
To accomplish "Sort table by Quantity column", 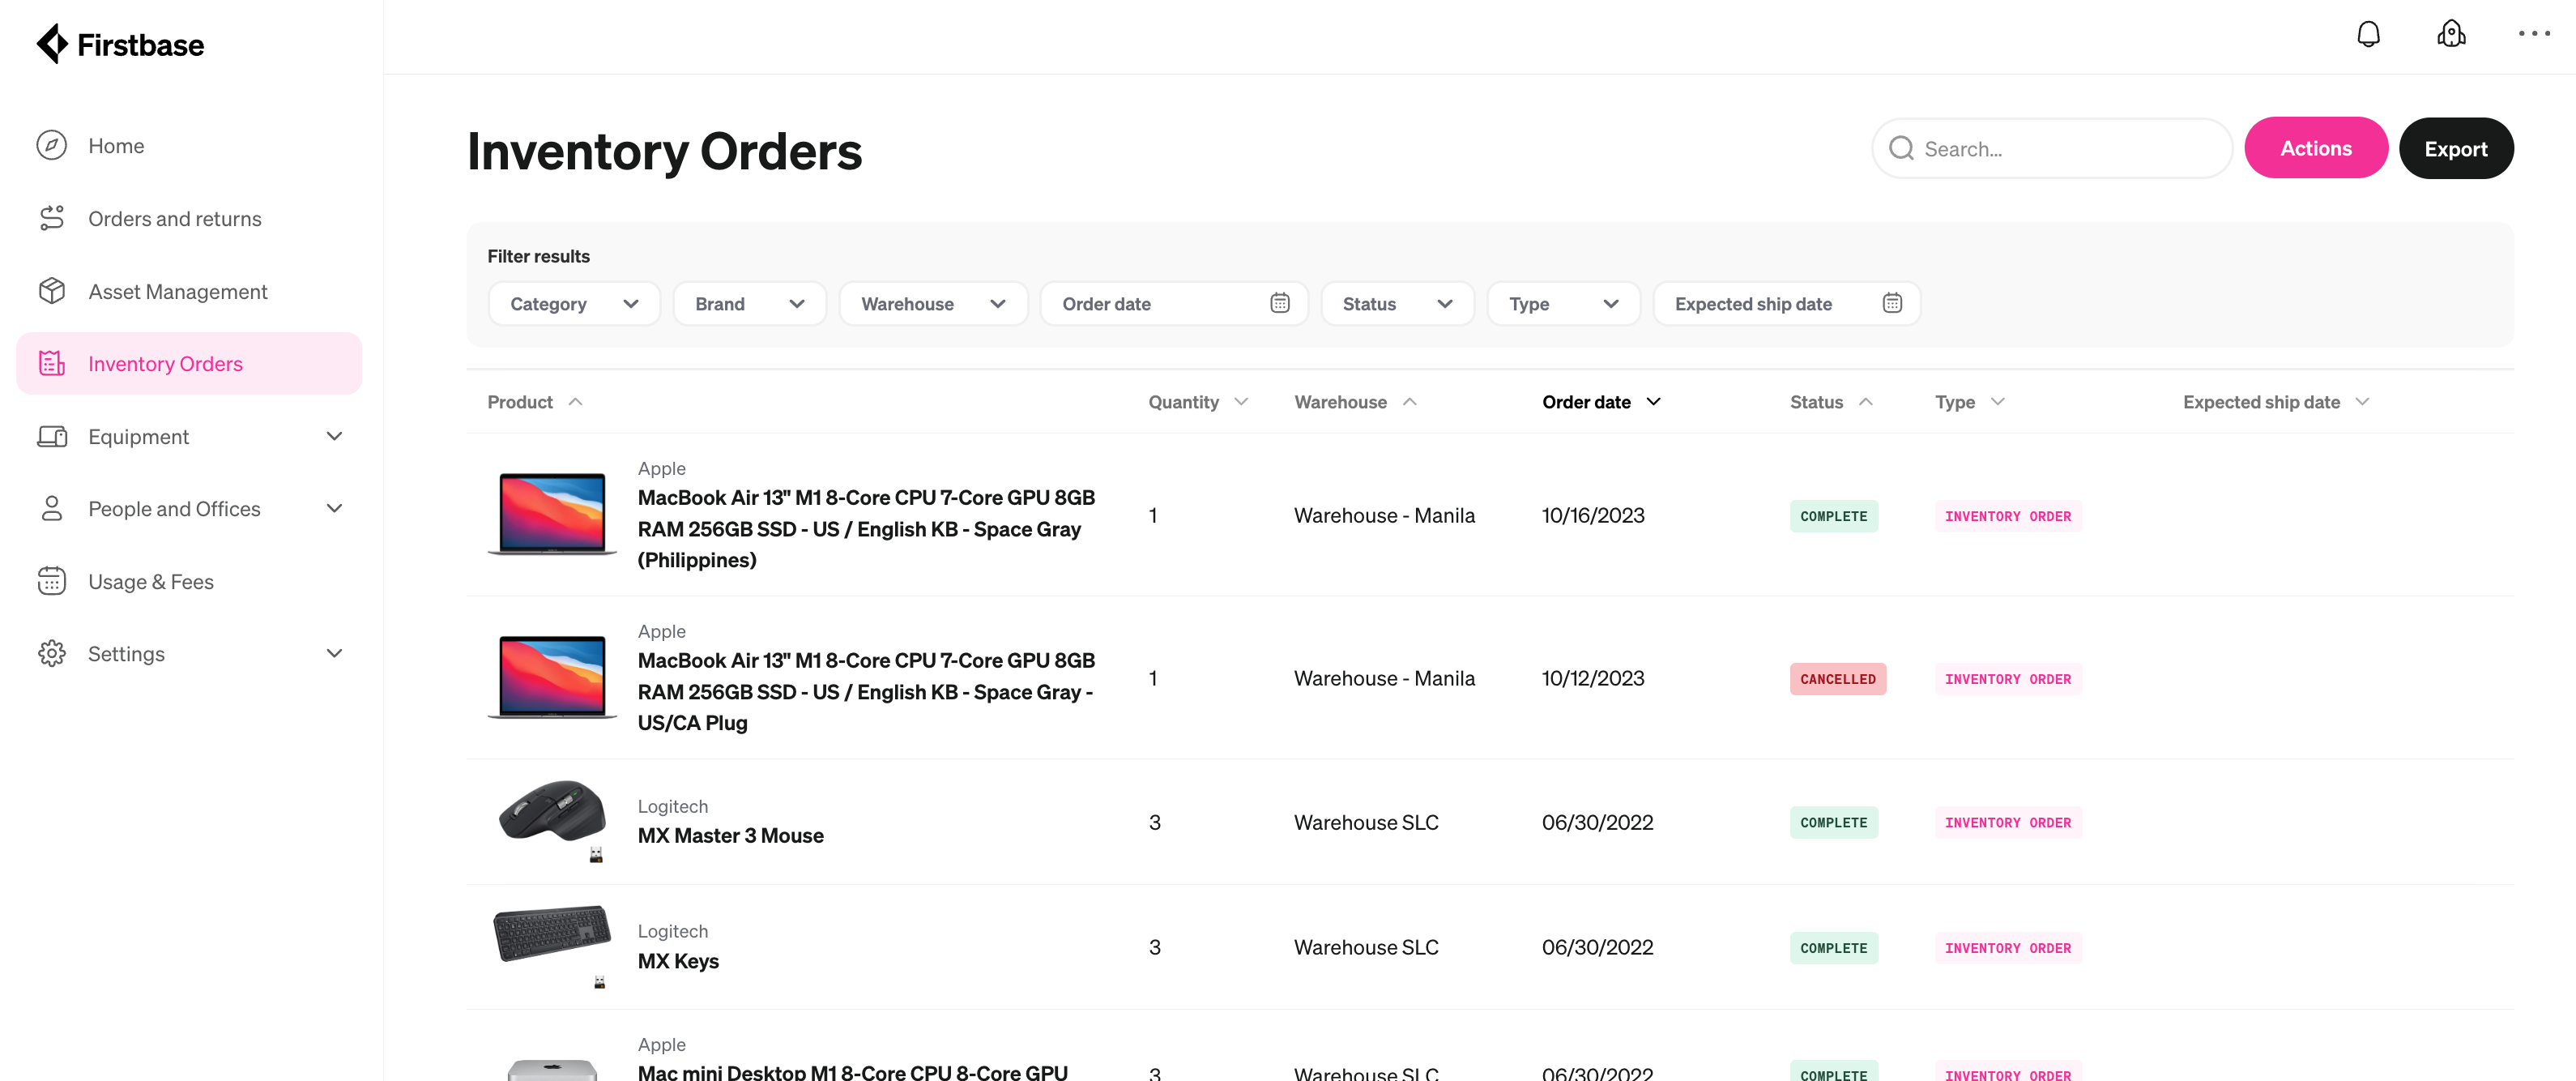I will 1197,402.
